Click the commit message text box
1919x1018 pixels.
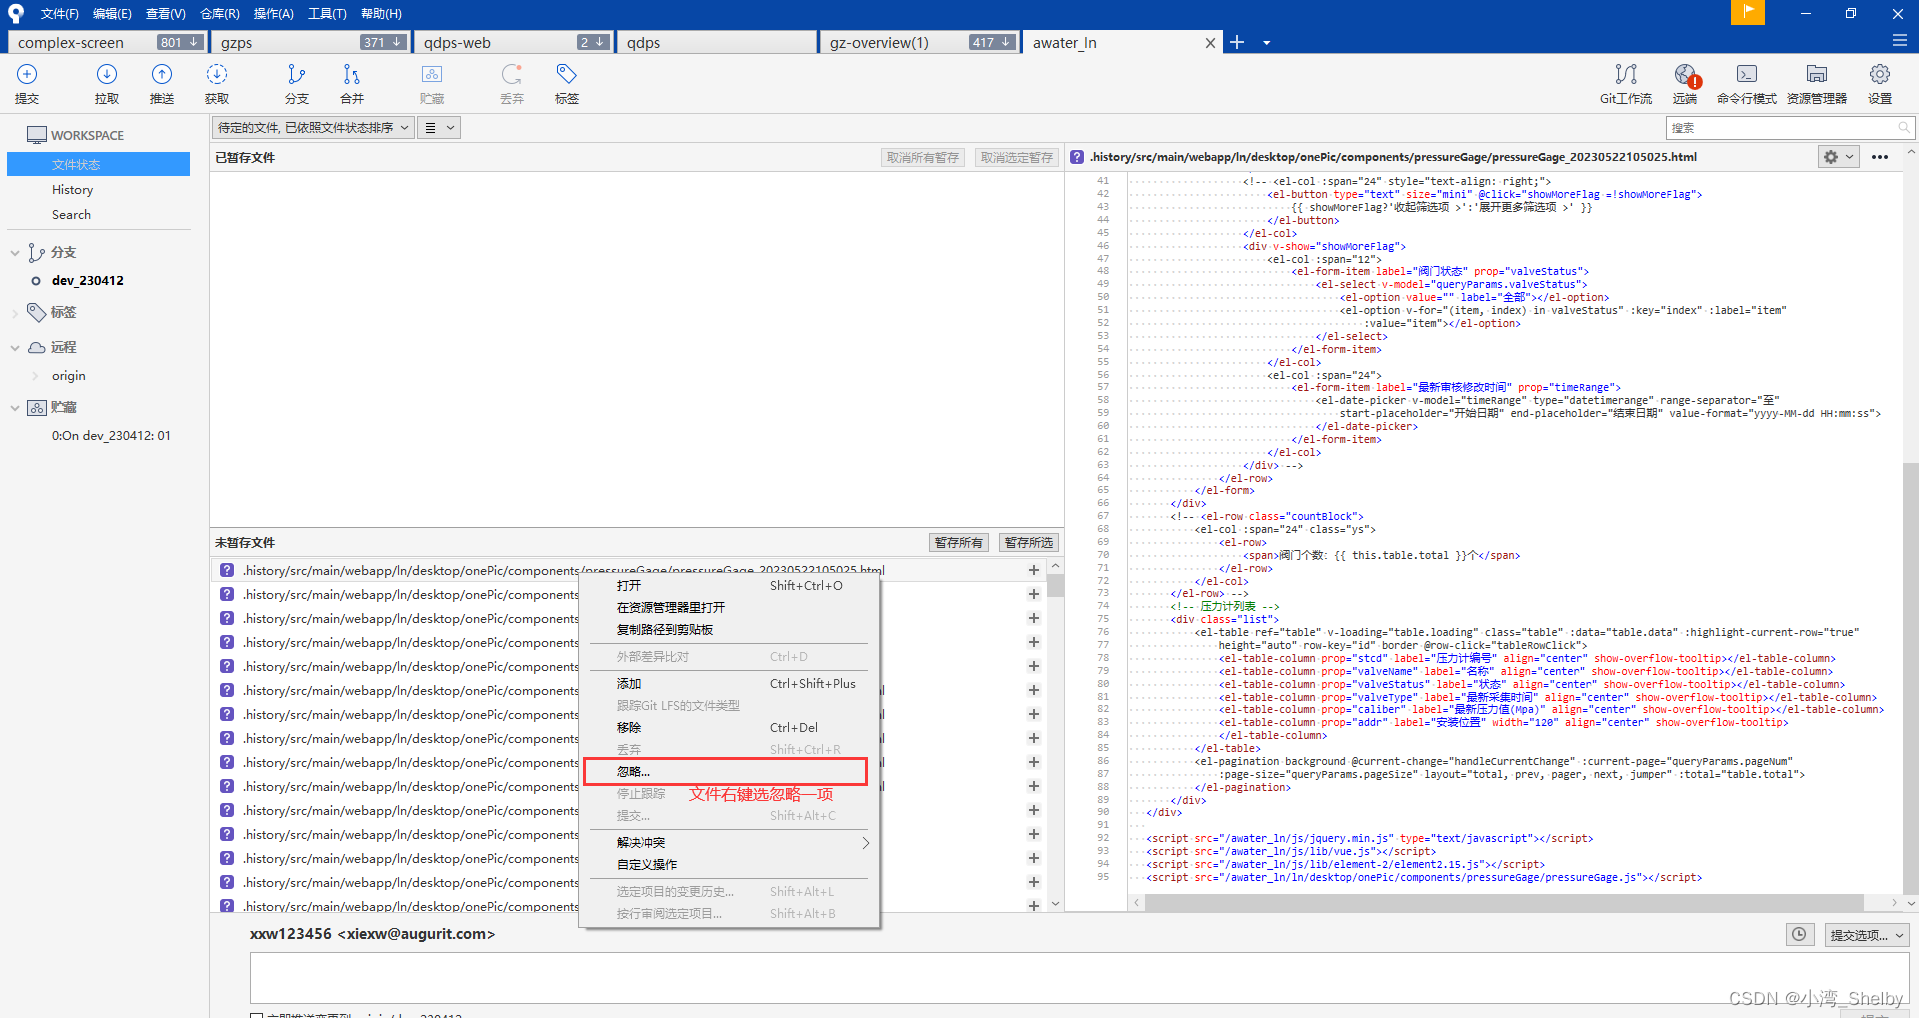(1079, 977)
